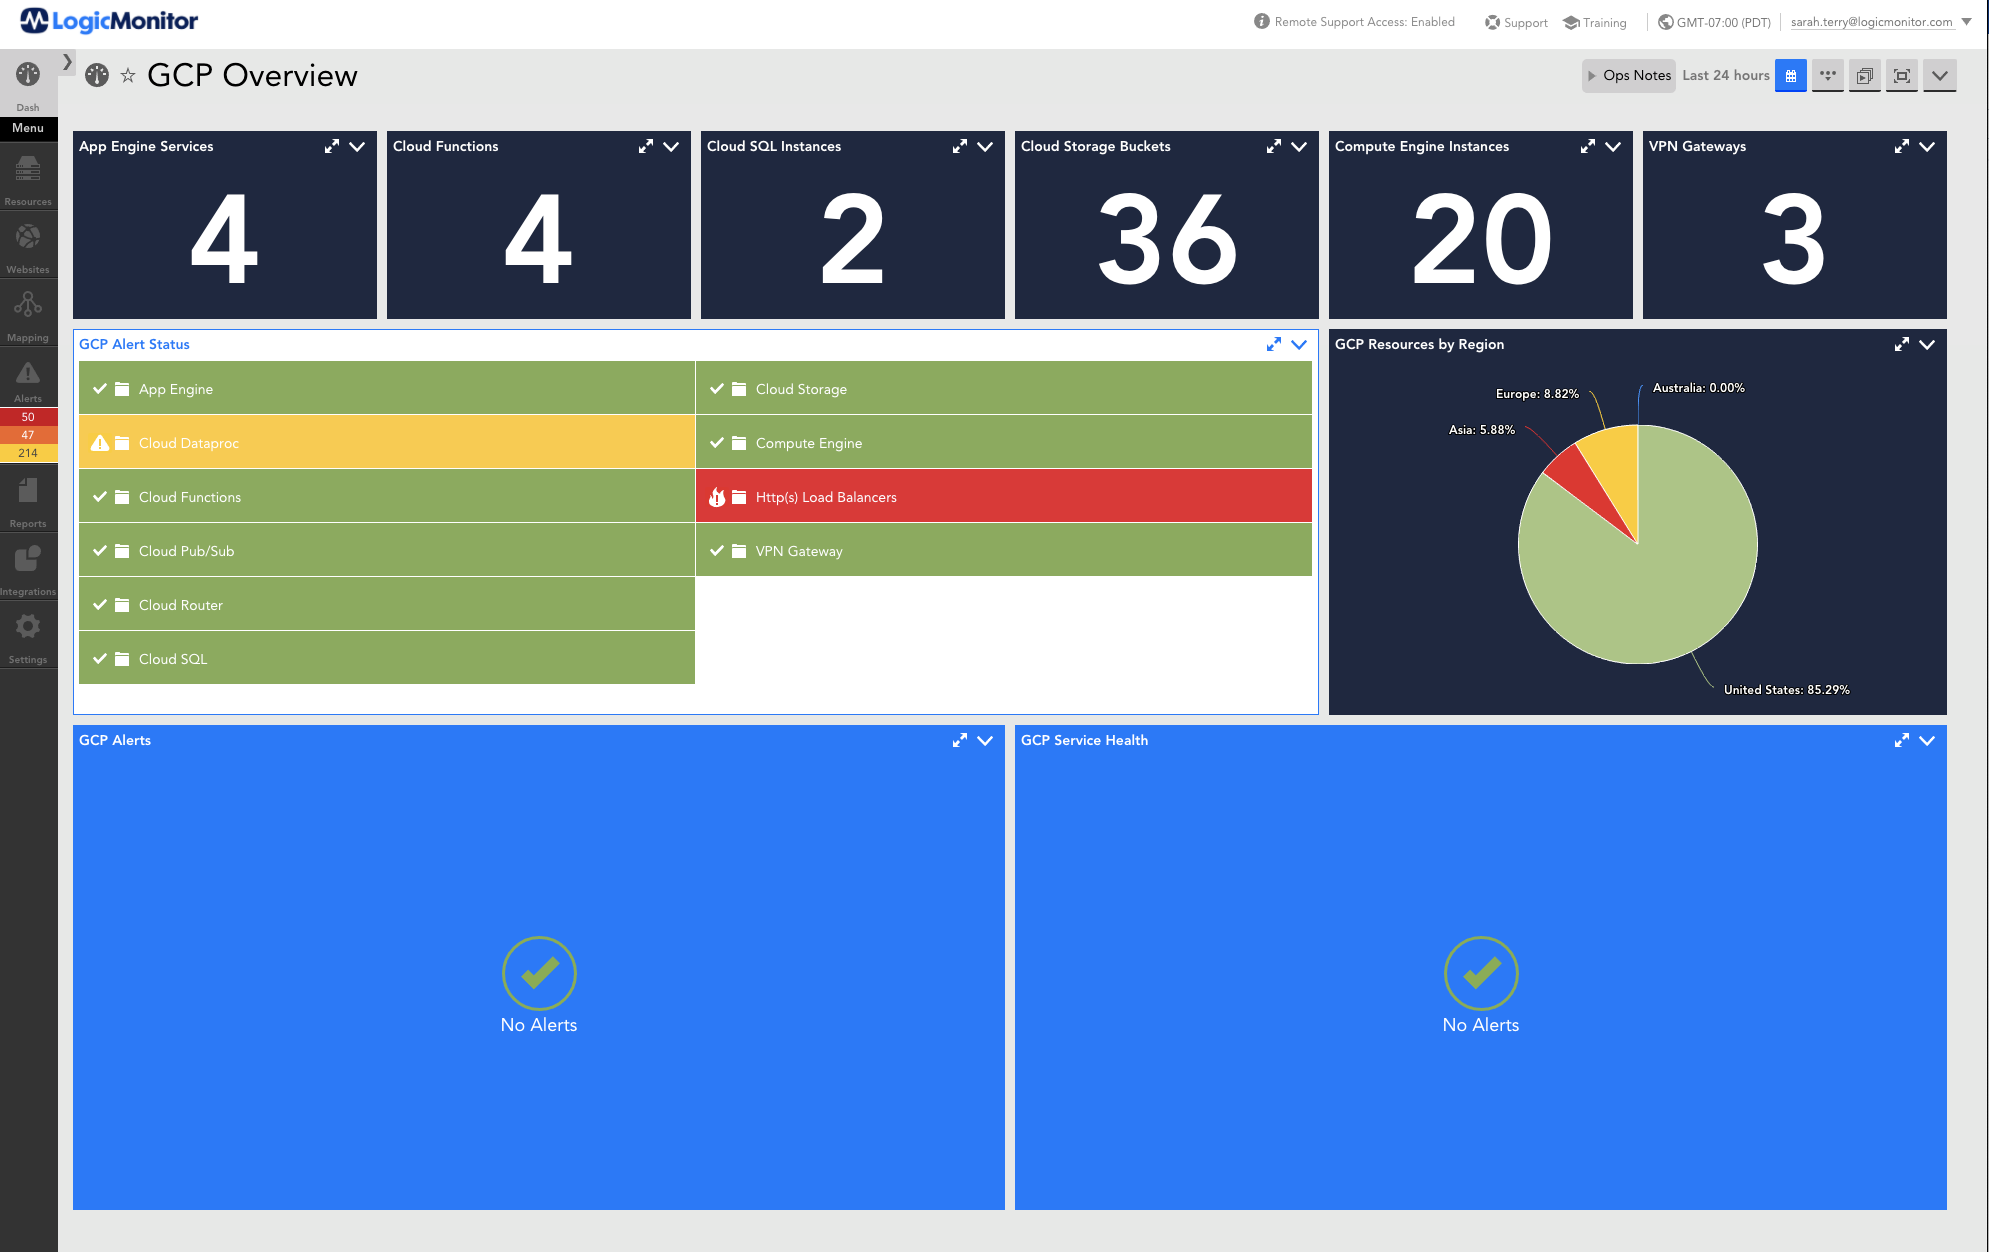This screenshot has height=1252, width=1989.
Task: Open GCP Service Health widget menu
Action: [1927, 741]
